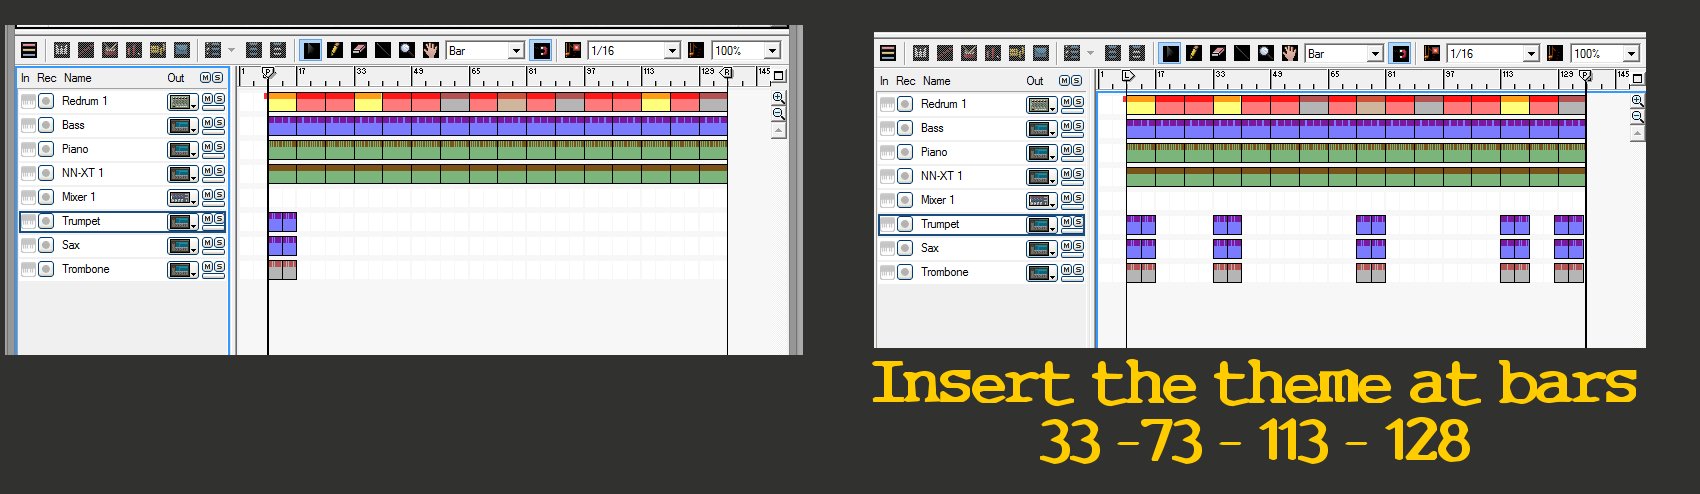Select the Line tool in the left sequencer

383,50
